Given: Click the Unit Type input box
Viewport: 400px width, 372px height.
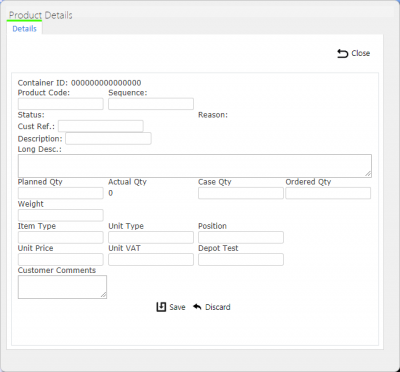Looking at the screenshot, I should click(151, 237).
